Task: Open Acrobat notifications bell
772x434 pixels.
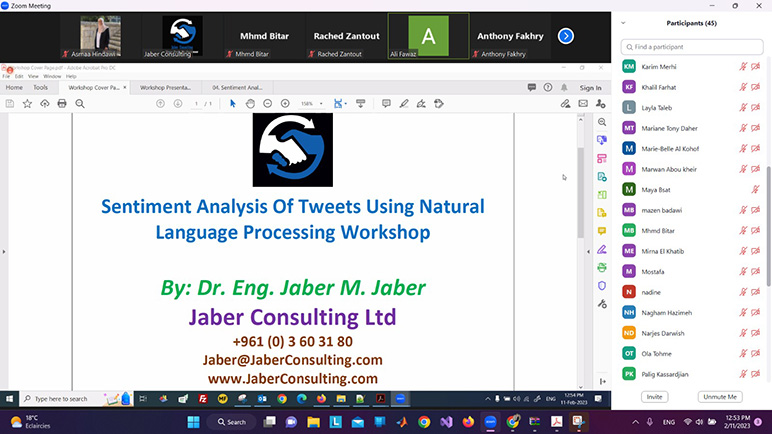Action: 564,87
